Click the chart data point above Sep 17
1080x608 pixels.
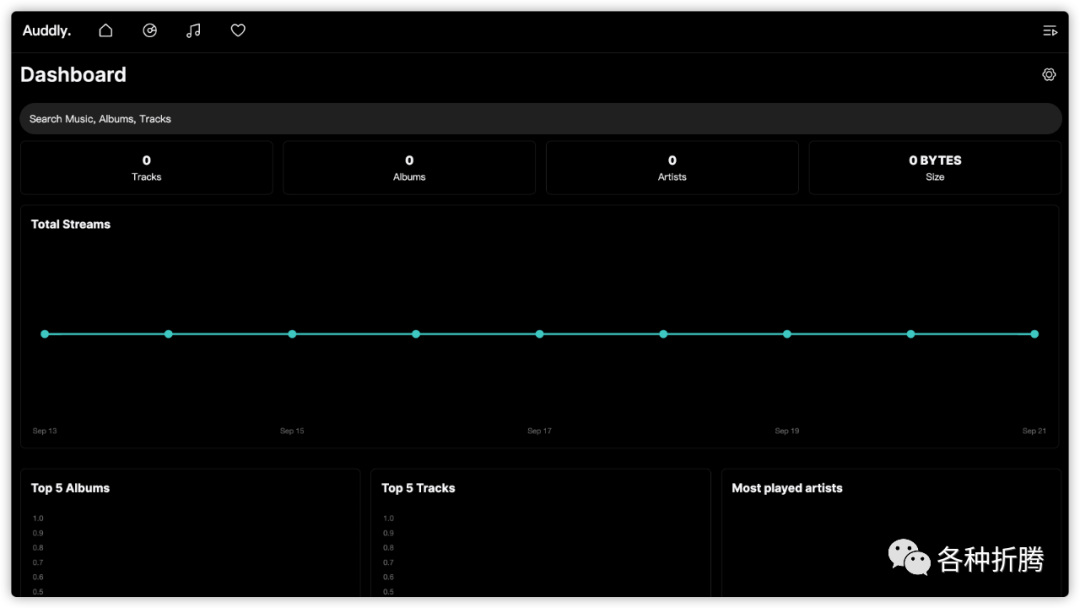click(x=539, y=334)
